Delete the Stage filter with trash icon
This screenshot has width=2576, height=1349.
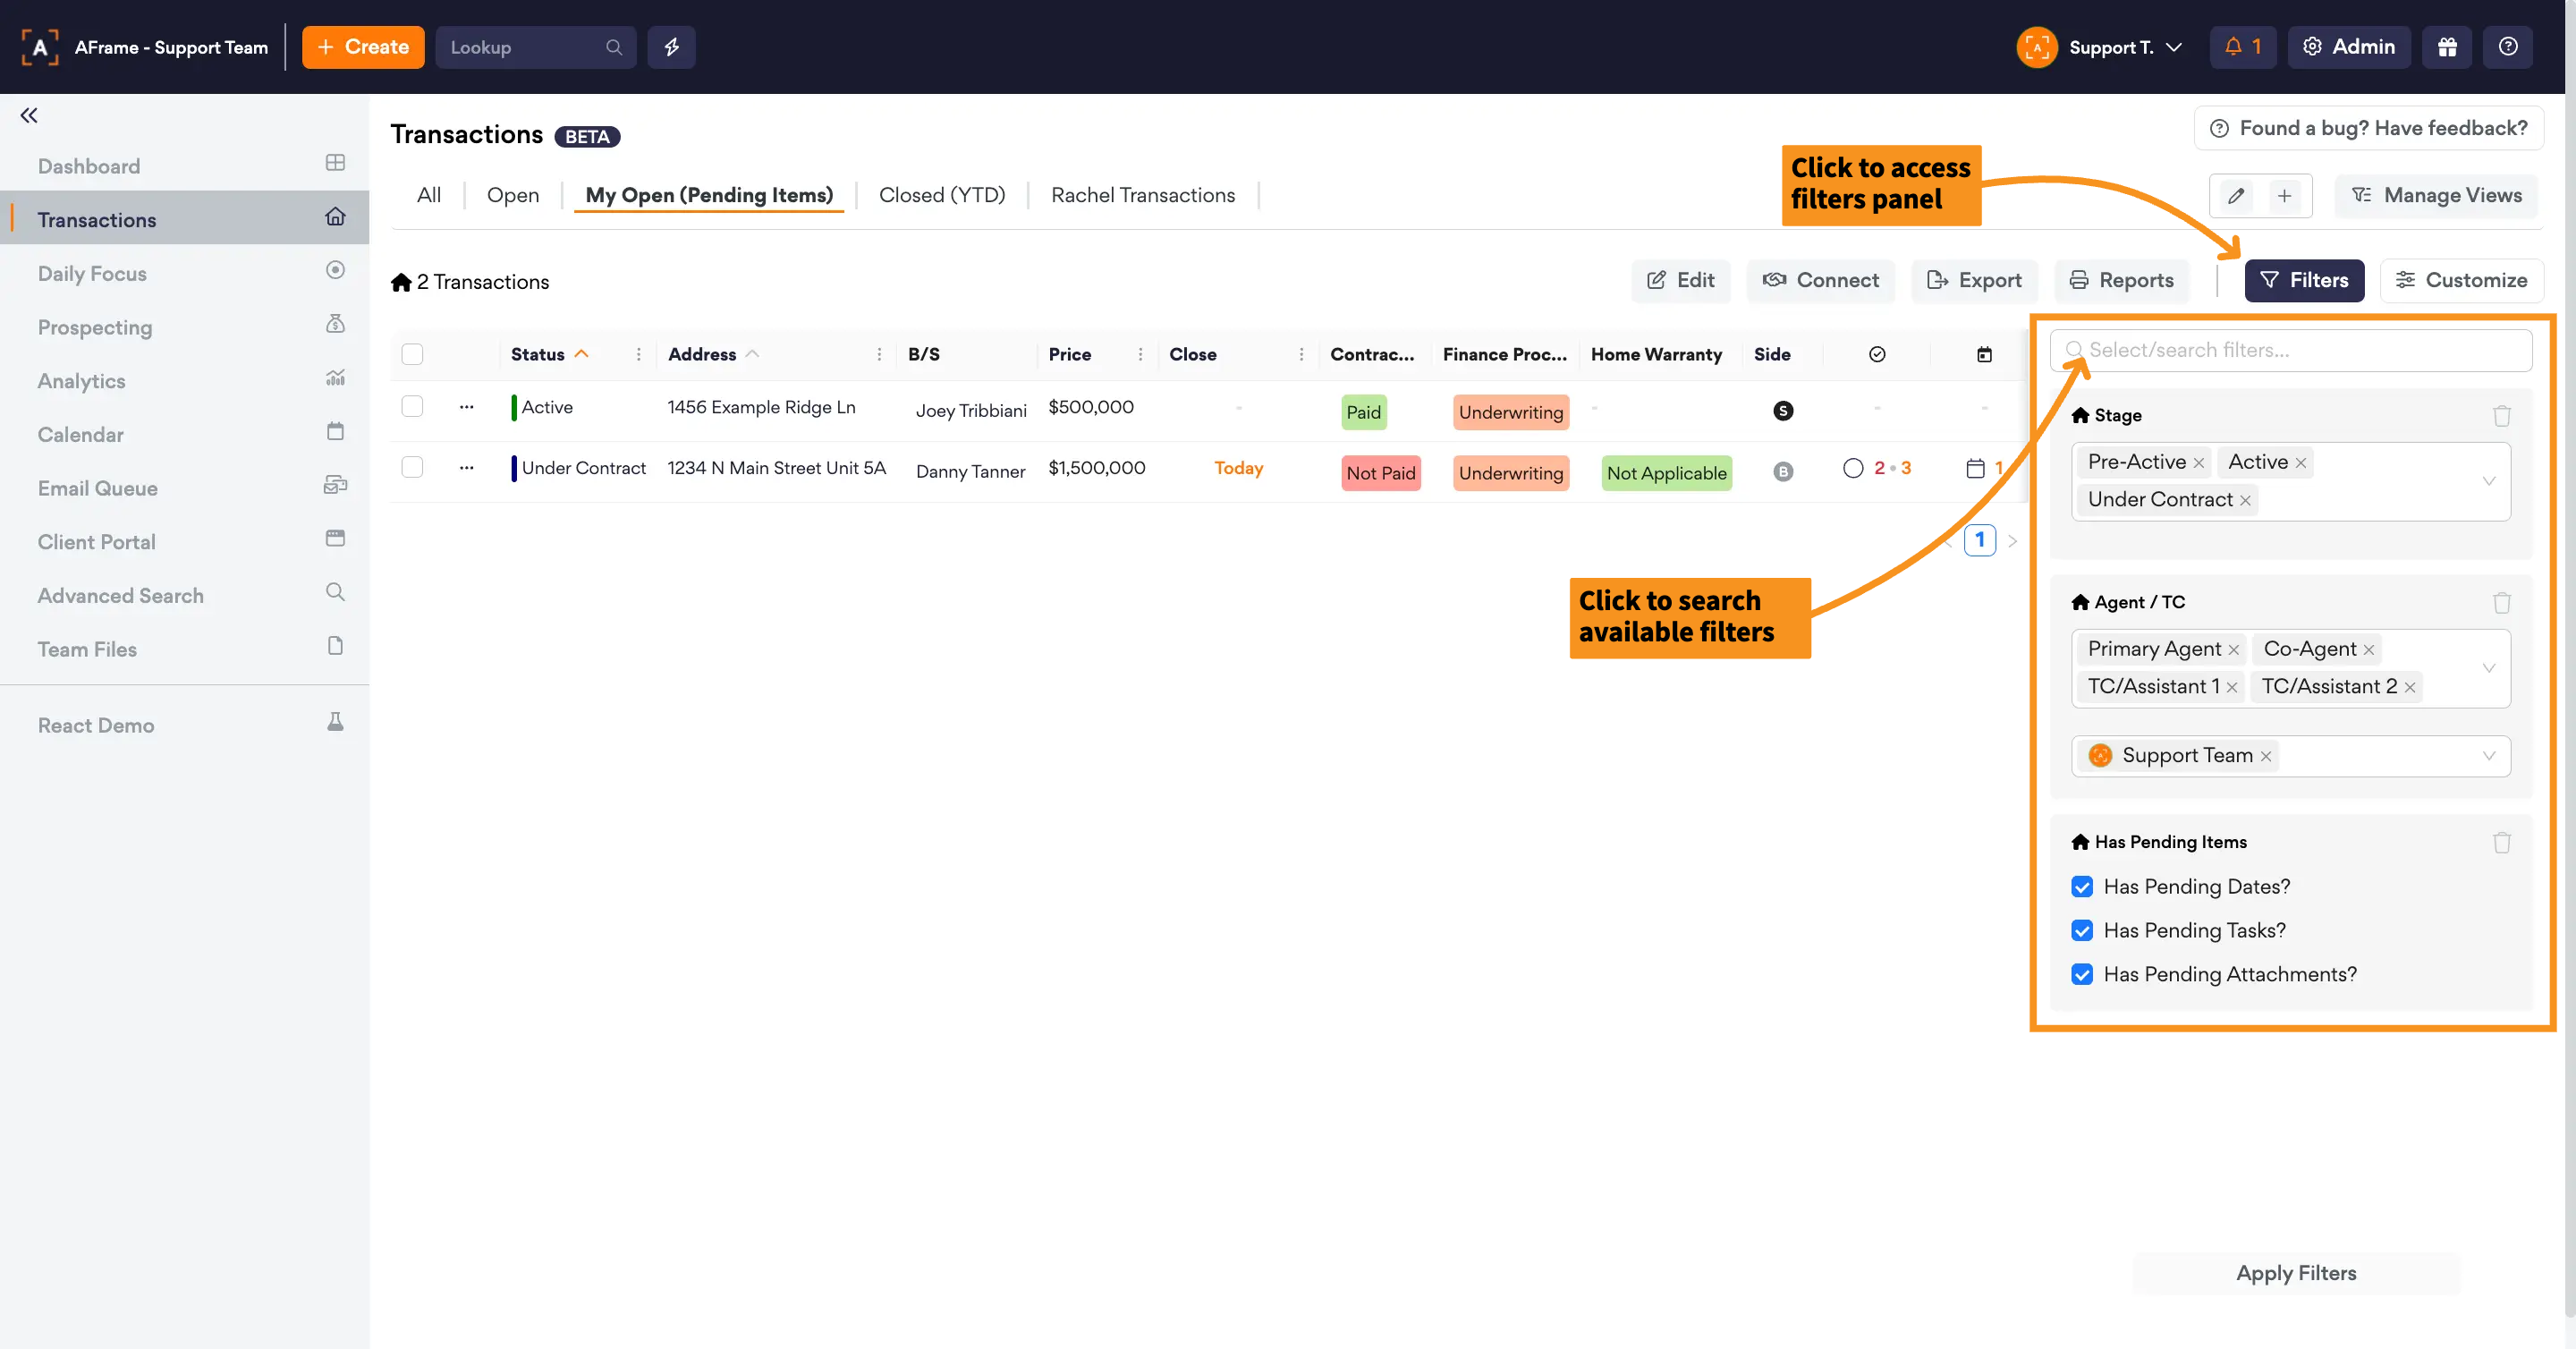2501,415
